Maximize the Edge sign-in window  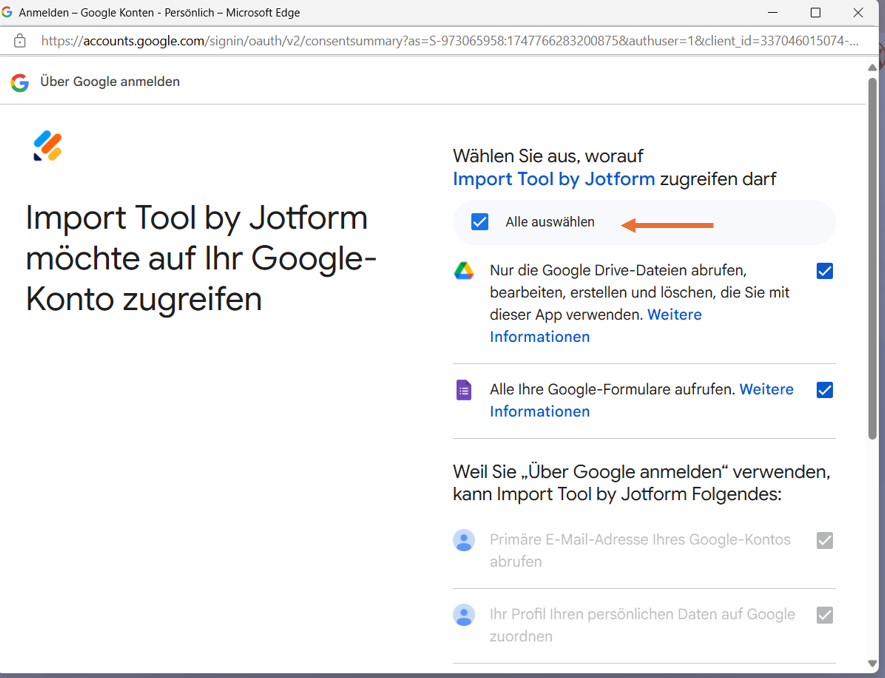816,12
